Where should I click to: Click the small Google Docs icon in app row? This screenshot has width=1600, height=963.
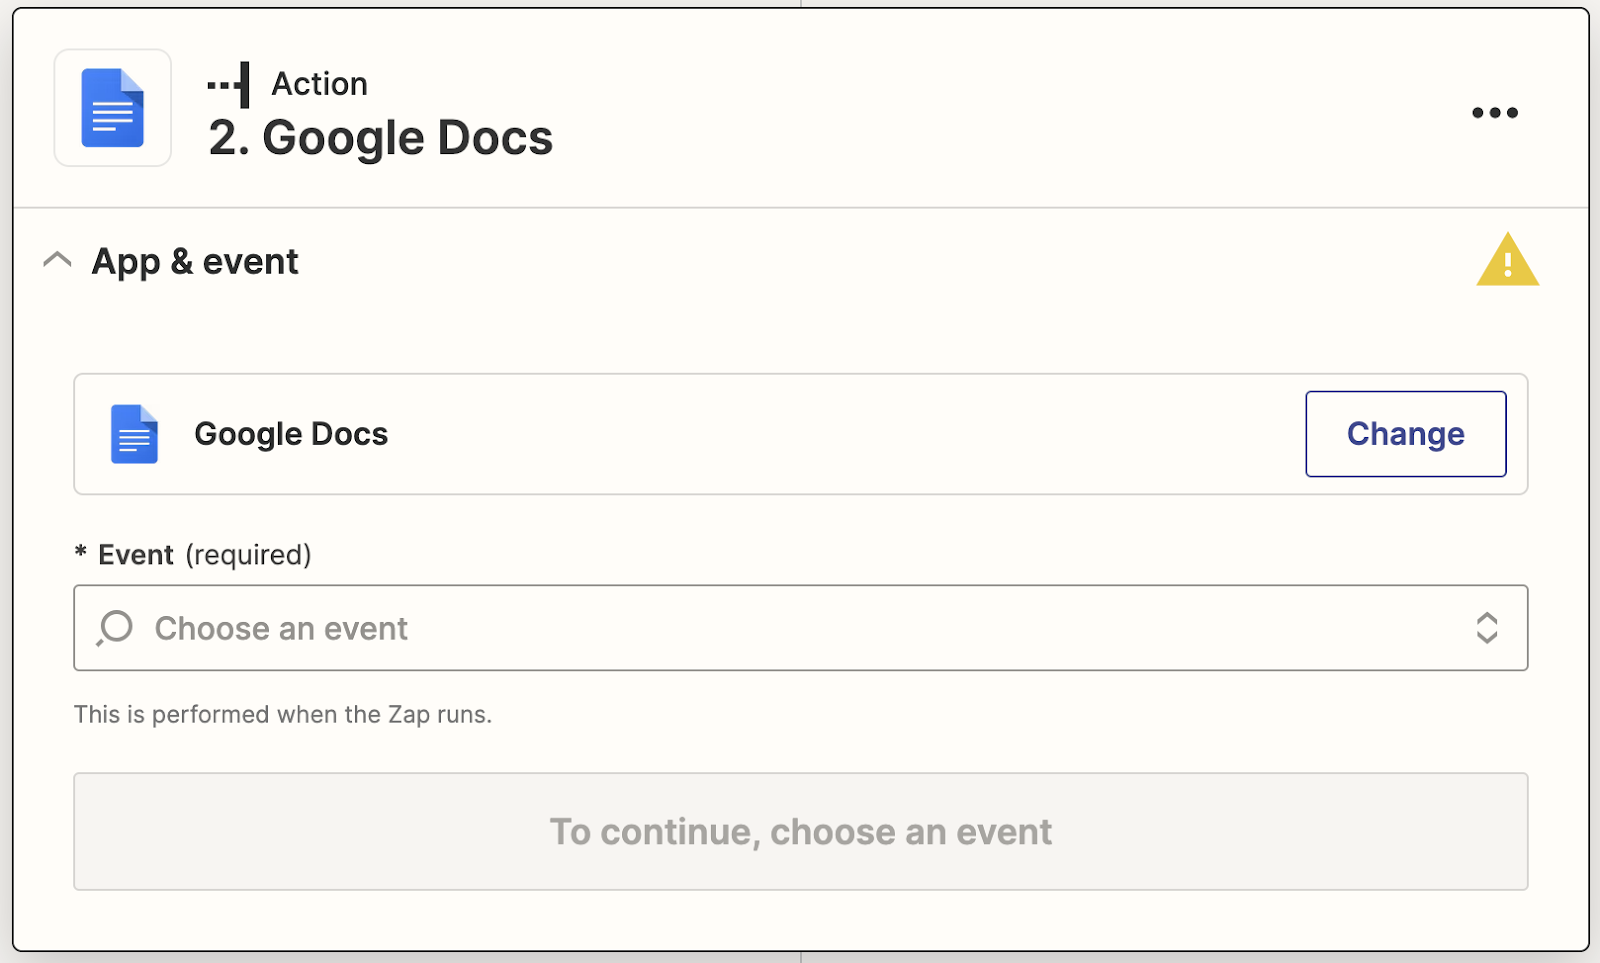coord(134,434)
